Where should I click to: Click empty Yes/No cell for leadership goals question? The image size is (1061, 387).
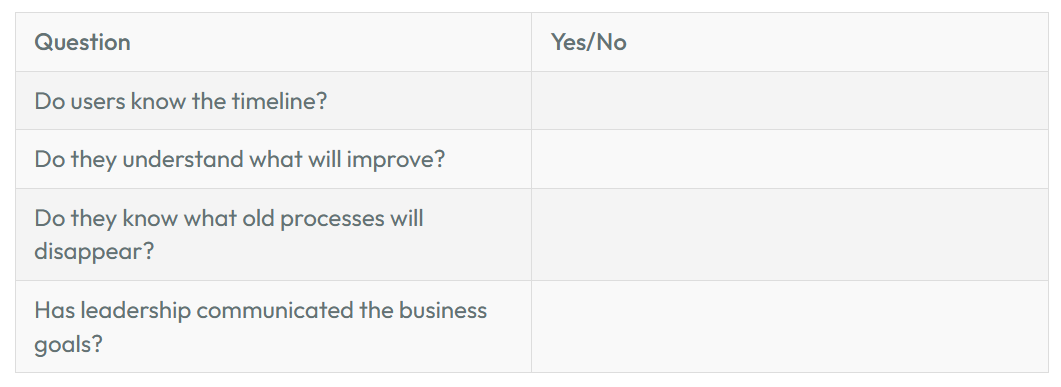790,327
